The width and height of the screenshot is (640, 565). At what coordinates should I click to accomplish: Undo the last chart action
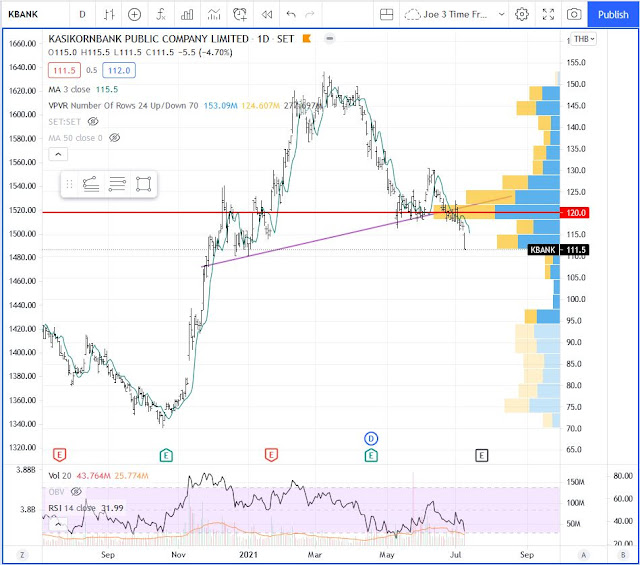pos(291,15)
